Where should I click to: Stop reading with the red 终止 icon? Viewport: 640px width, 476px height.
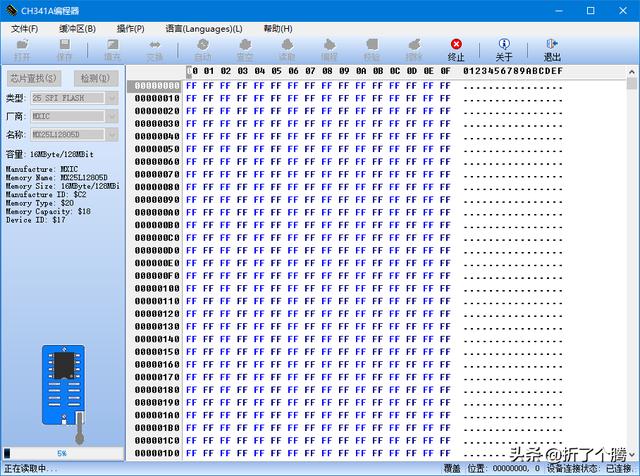click(x=456, y=49)
